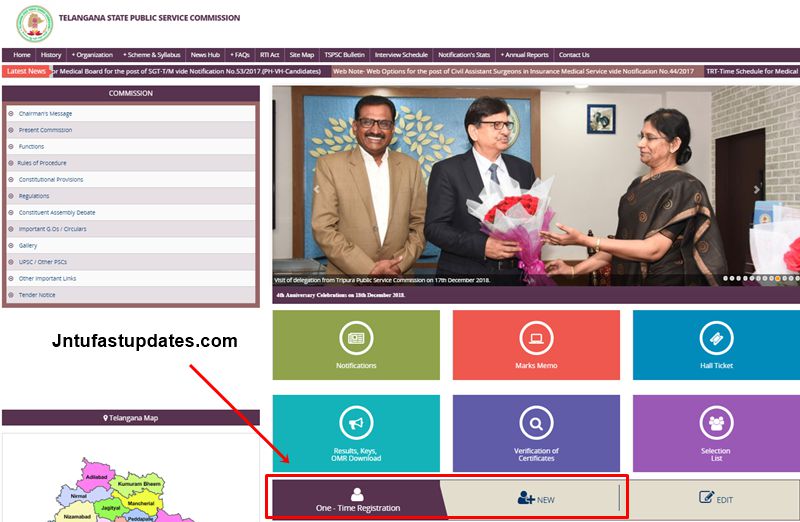Click the Hall Ticket icon
Screen dimensions: 800x522
[716, 339]
